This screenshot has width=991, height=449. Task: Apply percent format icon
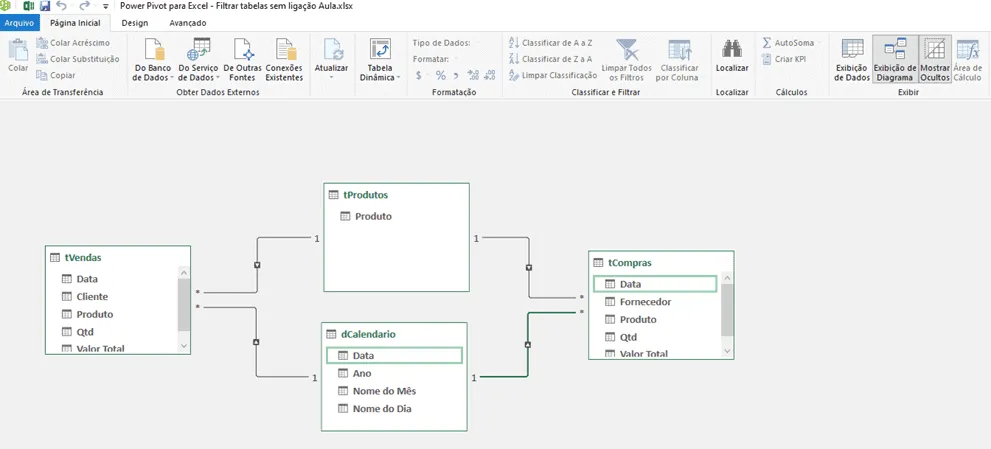(x=441, y=75)
